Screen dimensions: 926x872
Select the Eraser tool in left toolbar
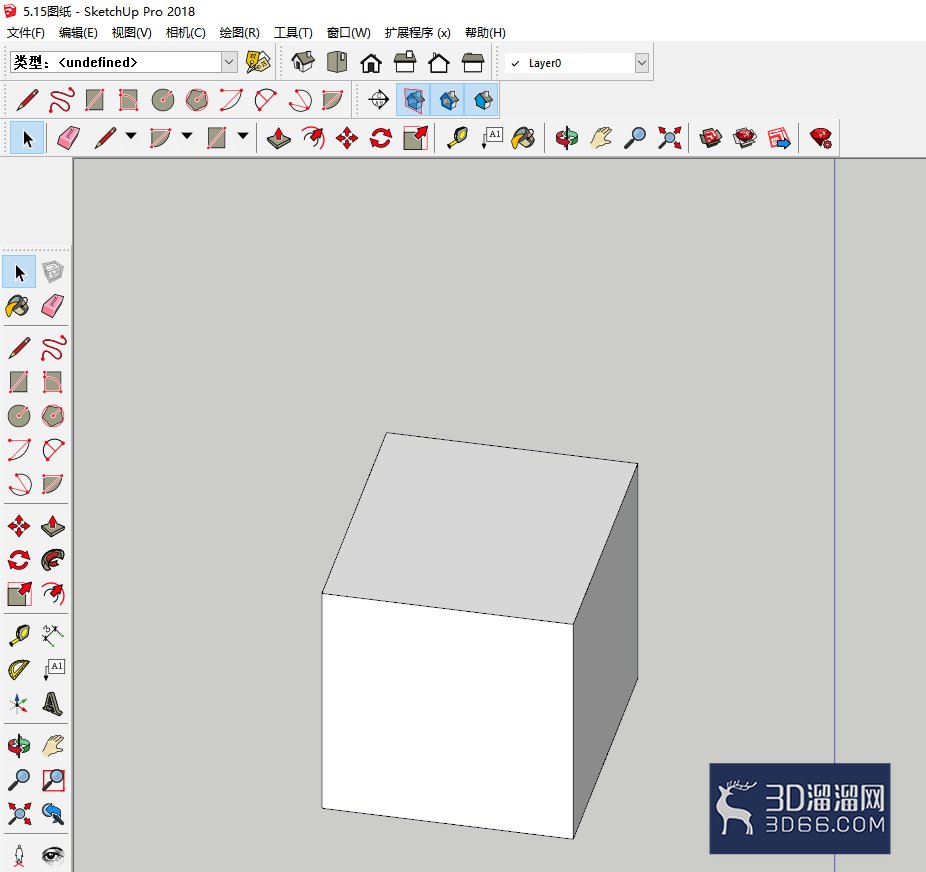(53, 306)
